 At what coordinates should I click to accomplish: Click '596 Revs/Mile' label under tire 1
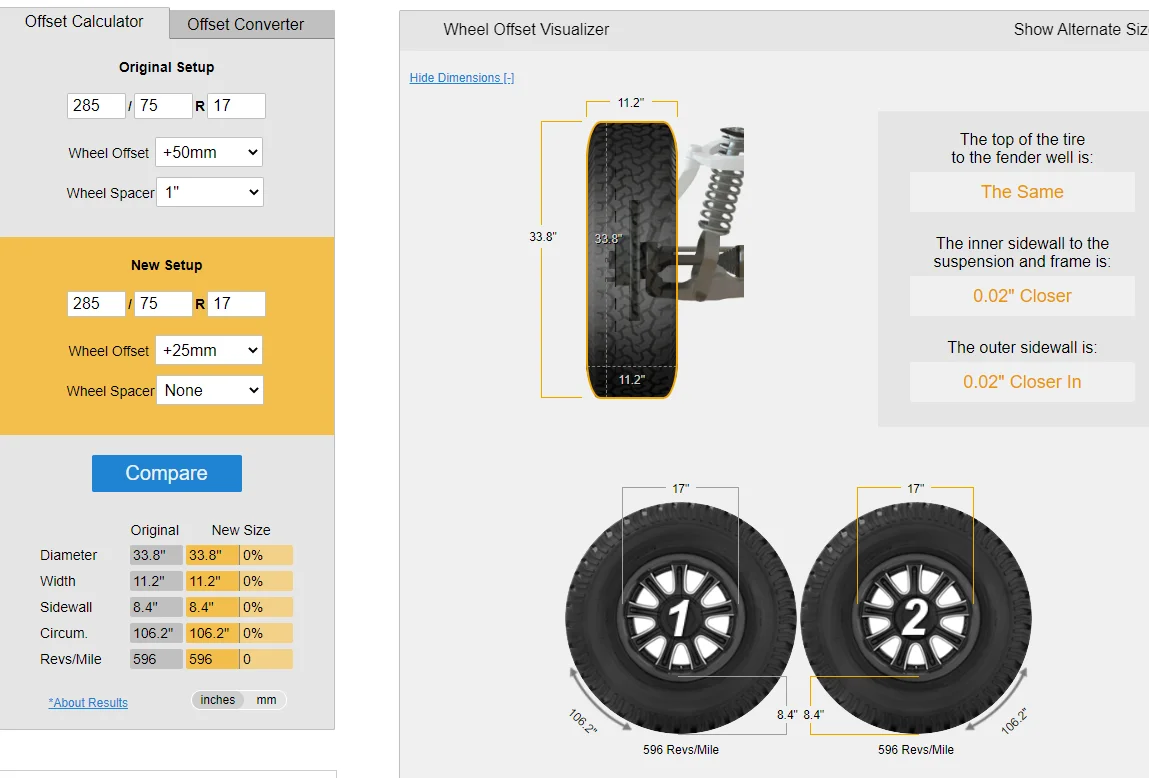(x=681, y=749)
